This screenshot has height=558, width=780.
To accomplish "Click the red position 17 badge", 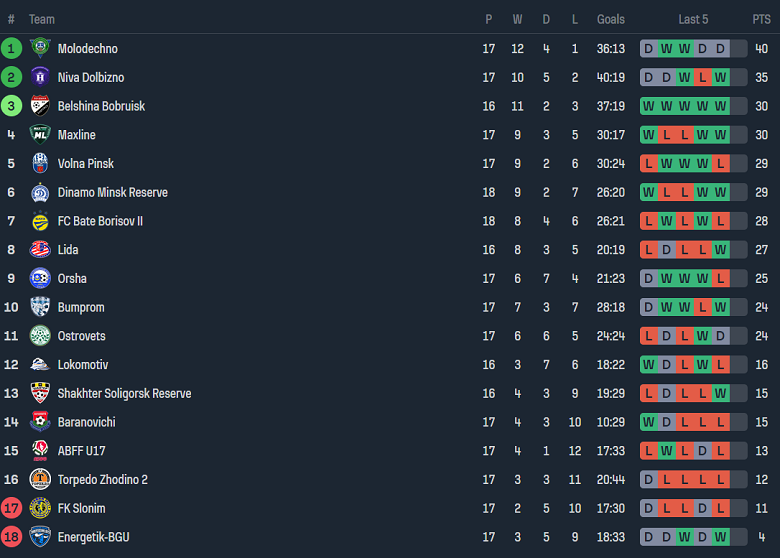I will point(12,508).
